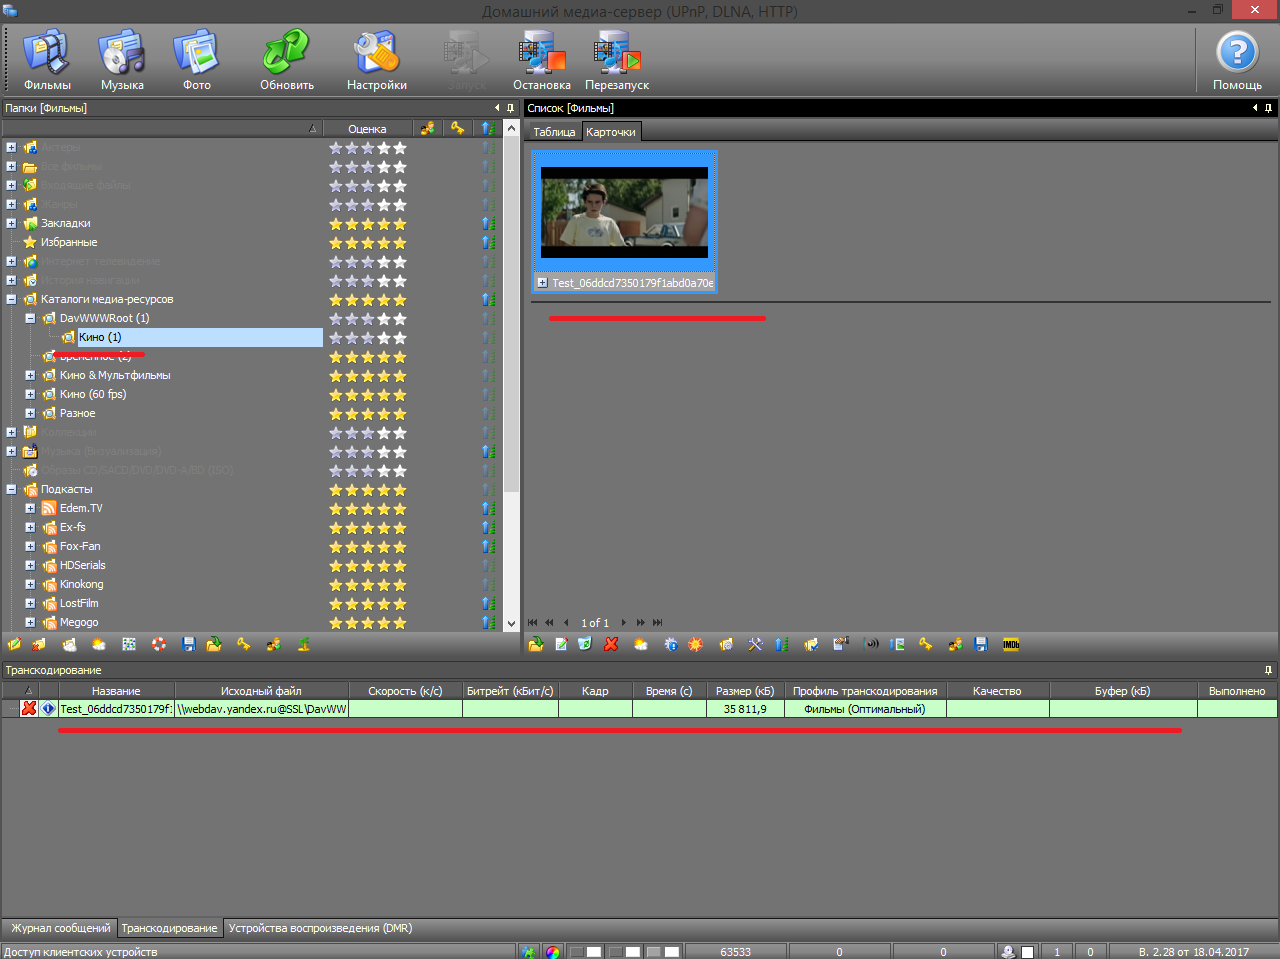The width and height of the screenshot is (1280, 959).
Task: Switch to the Таблица tab
Action: pyautogui.click(x=554, y=132)
